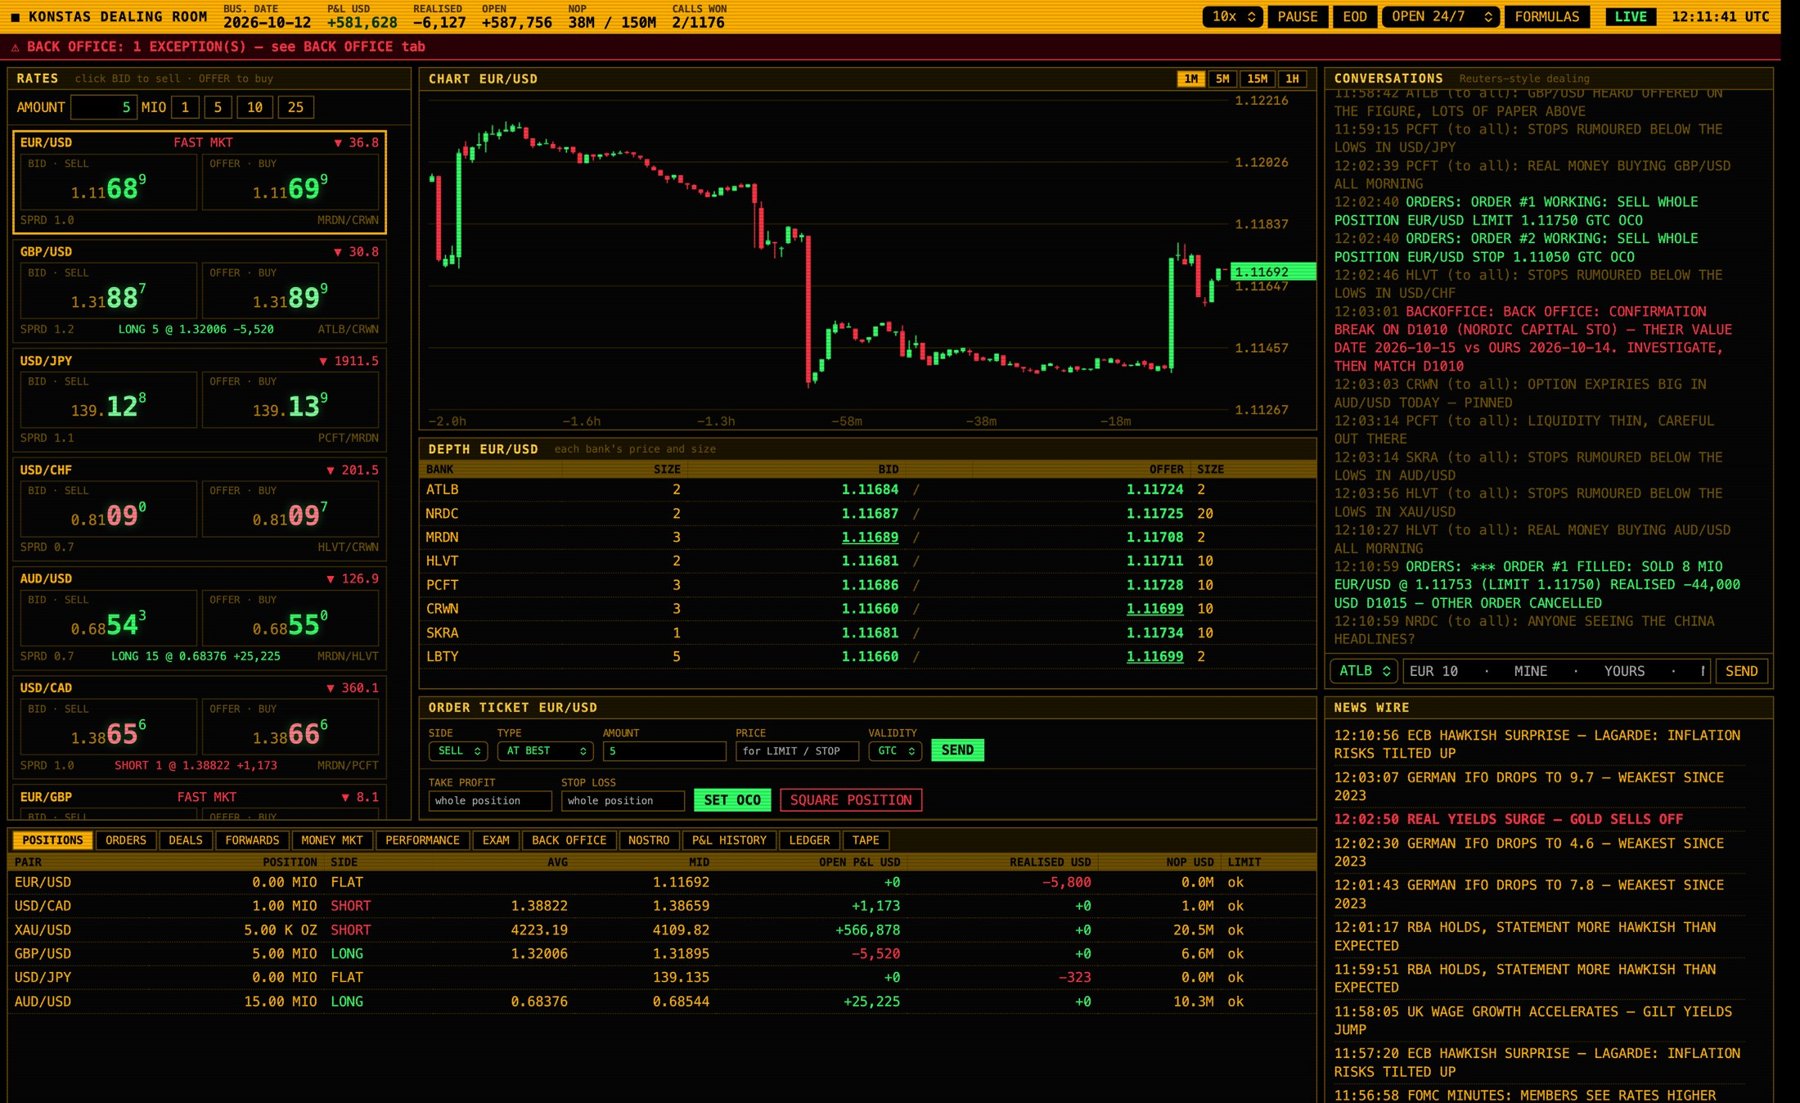
Task: Open the FORMULAS panel
Action: coord(1546,17)
